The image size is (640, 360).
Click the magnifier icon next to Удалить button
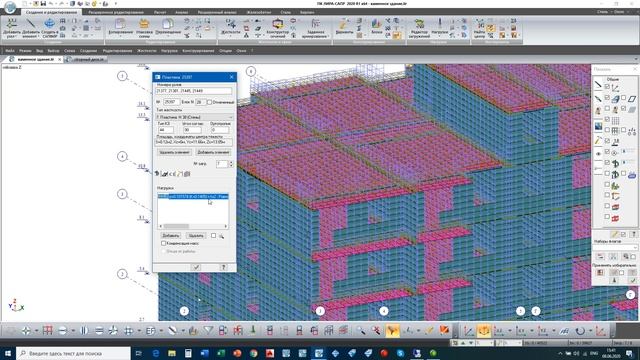(x=221, y=236)
